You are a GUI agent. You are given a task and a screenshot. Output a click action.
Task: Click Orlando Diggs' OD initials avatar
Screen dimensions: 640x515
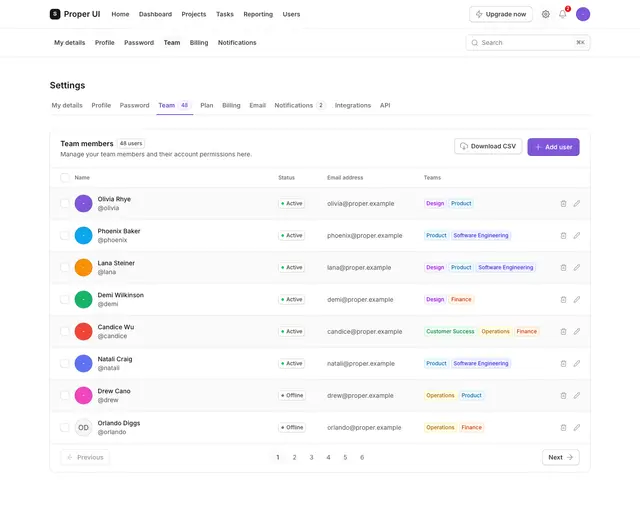[83, 427]
